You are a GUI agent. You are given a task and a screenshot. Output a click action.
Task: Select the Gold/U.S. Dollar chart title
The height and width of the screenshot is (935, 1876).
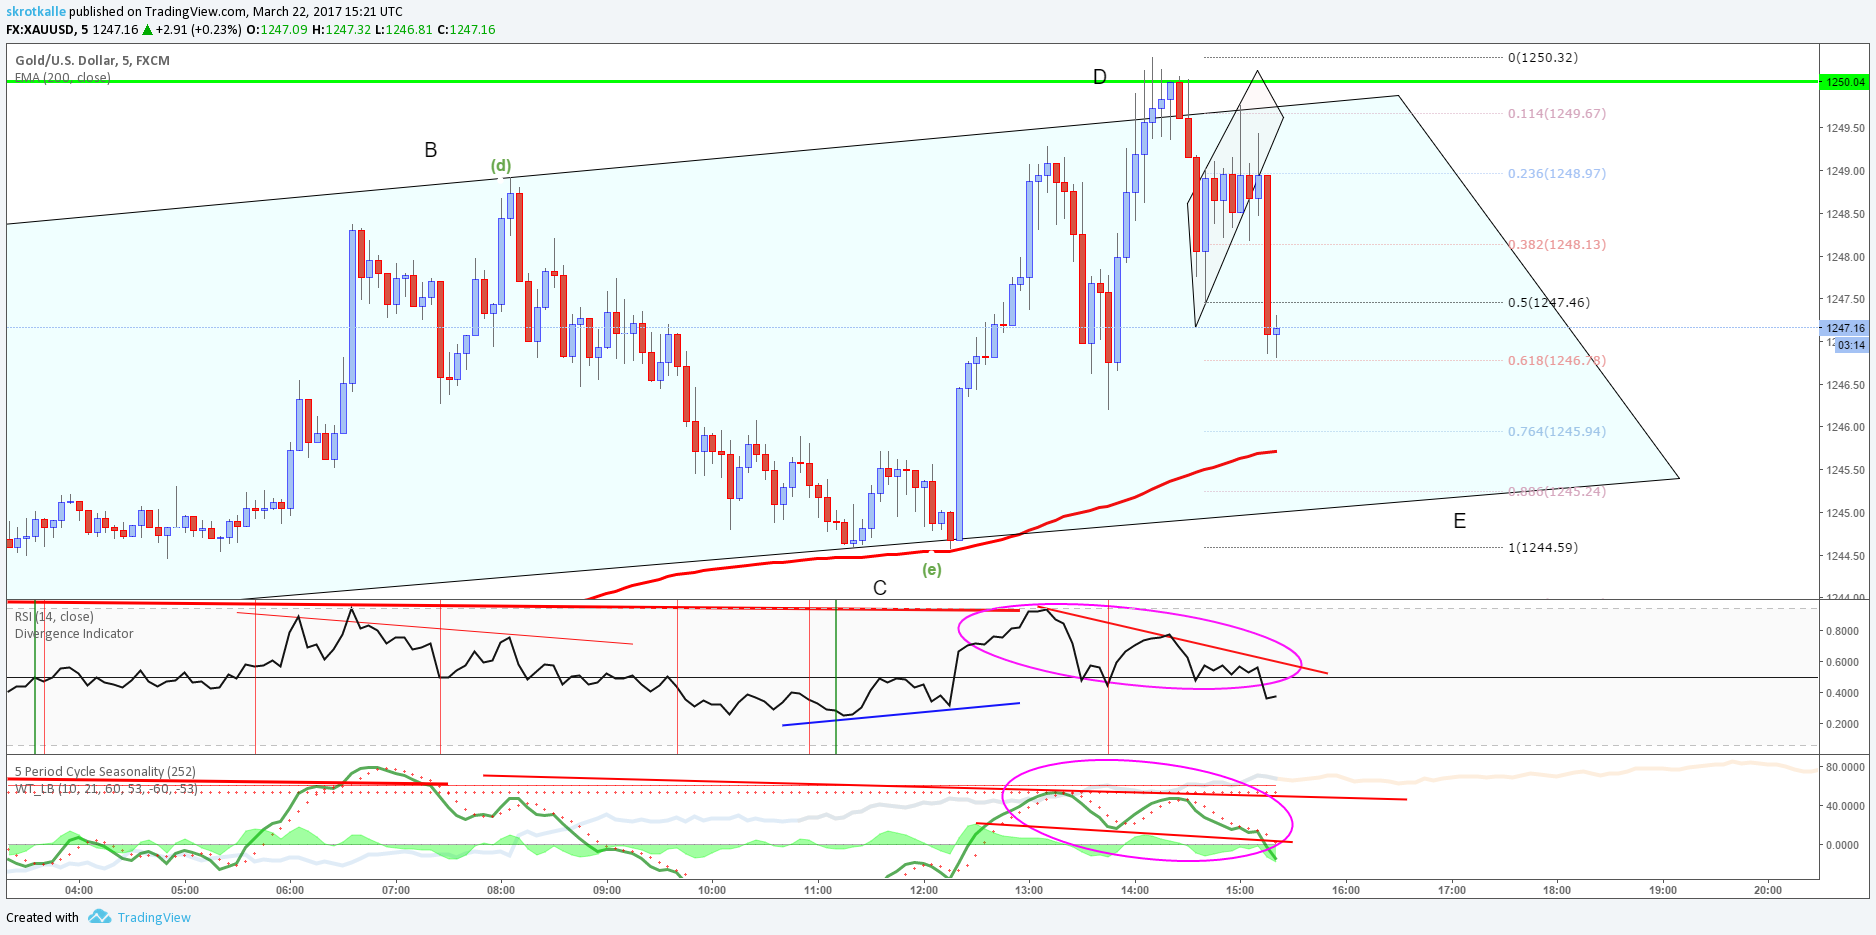point(92,60)
